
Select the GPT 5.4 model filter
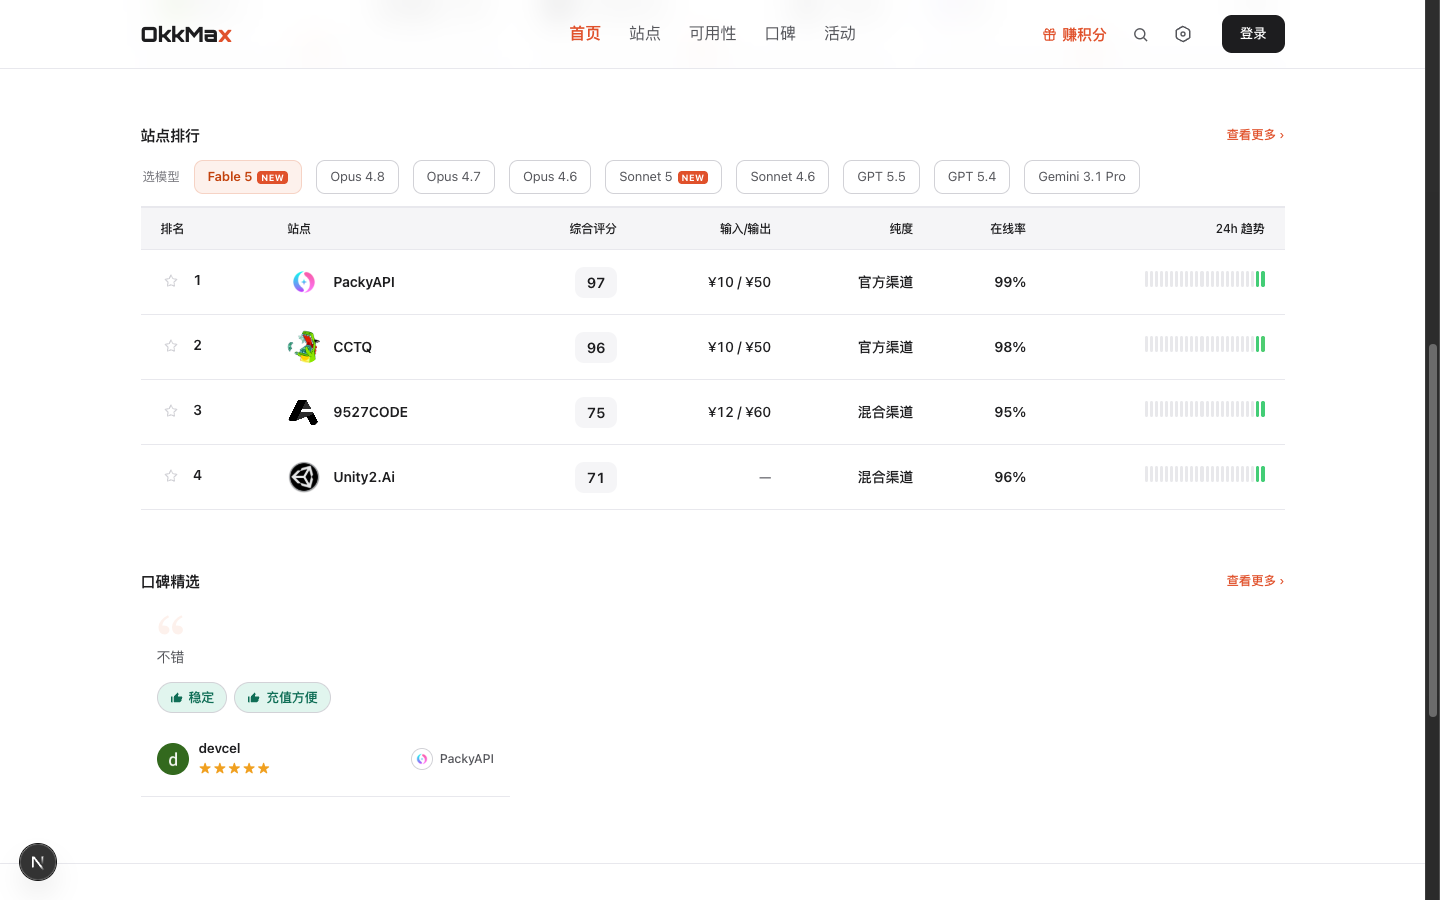pyautogui.click(x=972, y=177)
